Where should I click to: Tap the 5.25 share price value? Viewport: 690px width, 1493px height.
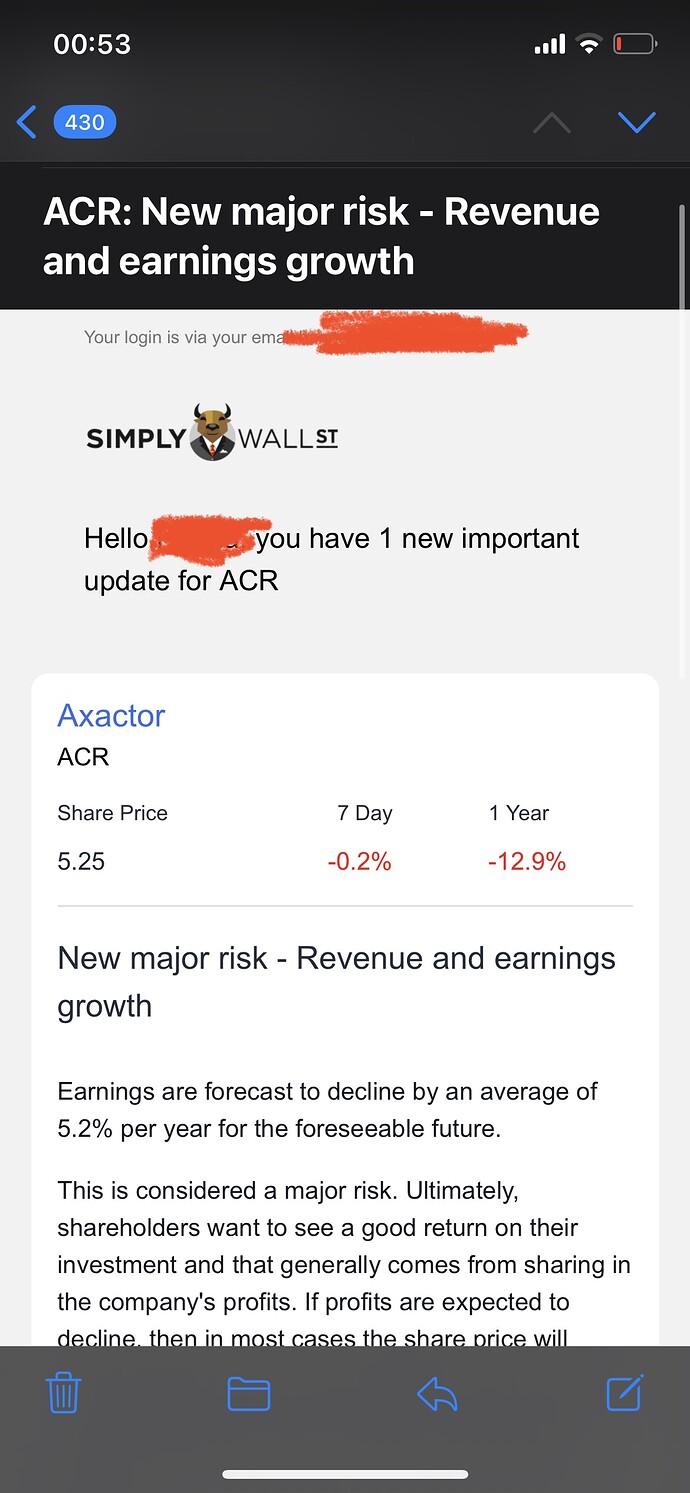click(x=81, y=861)
